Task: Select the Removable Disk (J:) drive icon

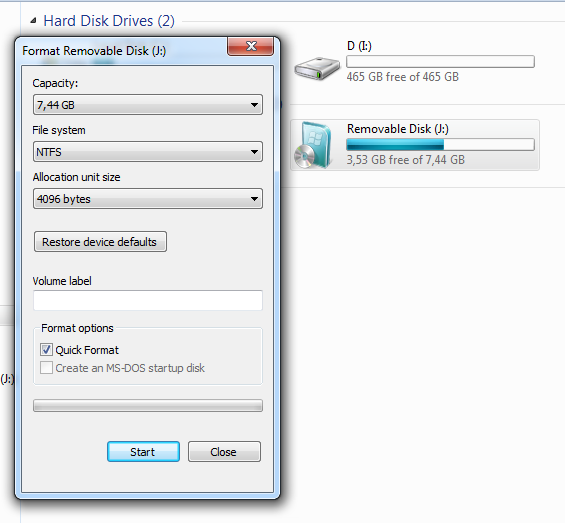Action: click(313, 145)
